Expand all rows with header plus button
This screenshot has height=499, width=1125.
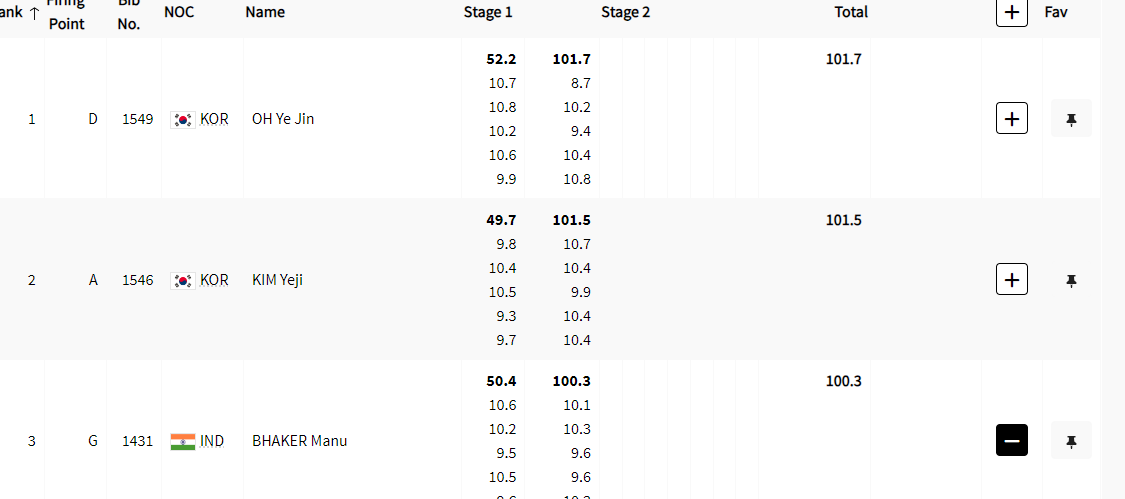point(1012,12)
